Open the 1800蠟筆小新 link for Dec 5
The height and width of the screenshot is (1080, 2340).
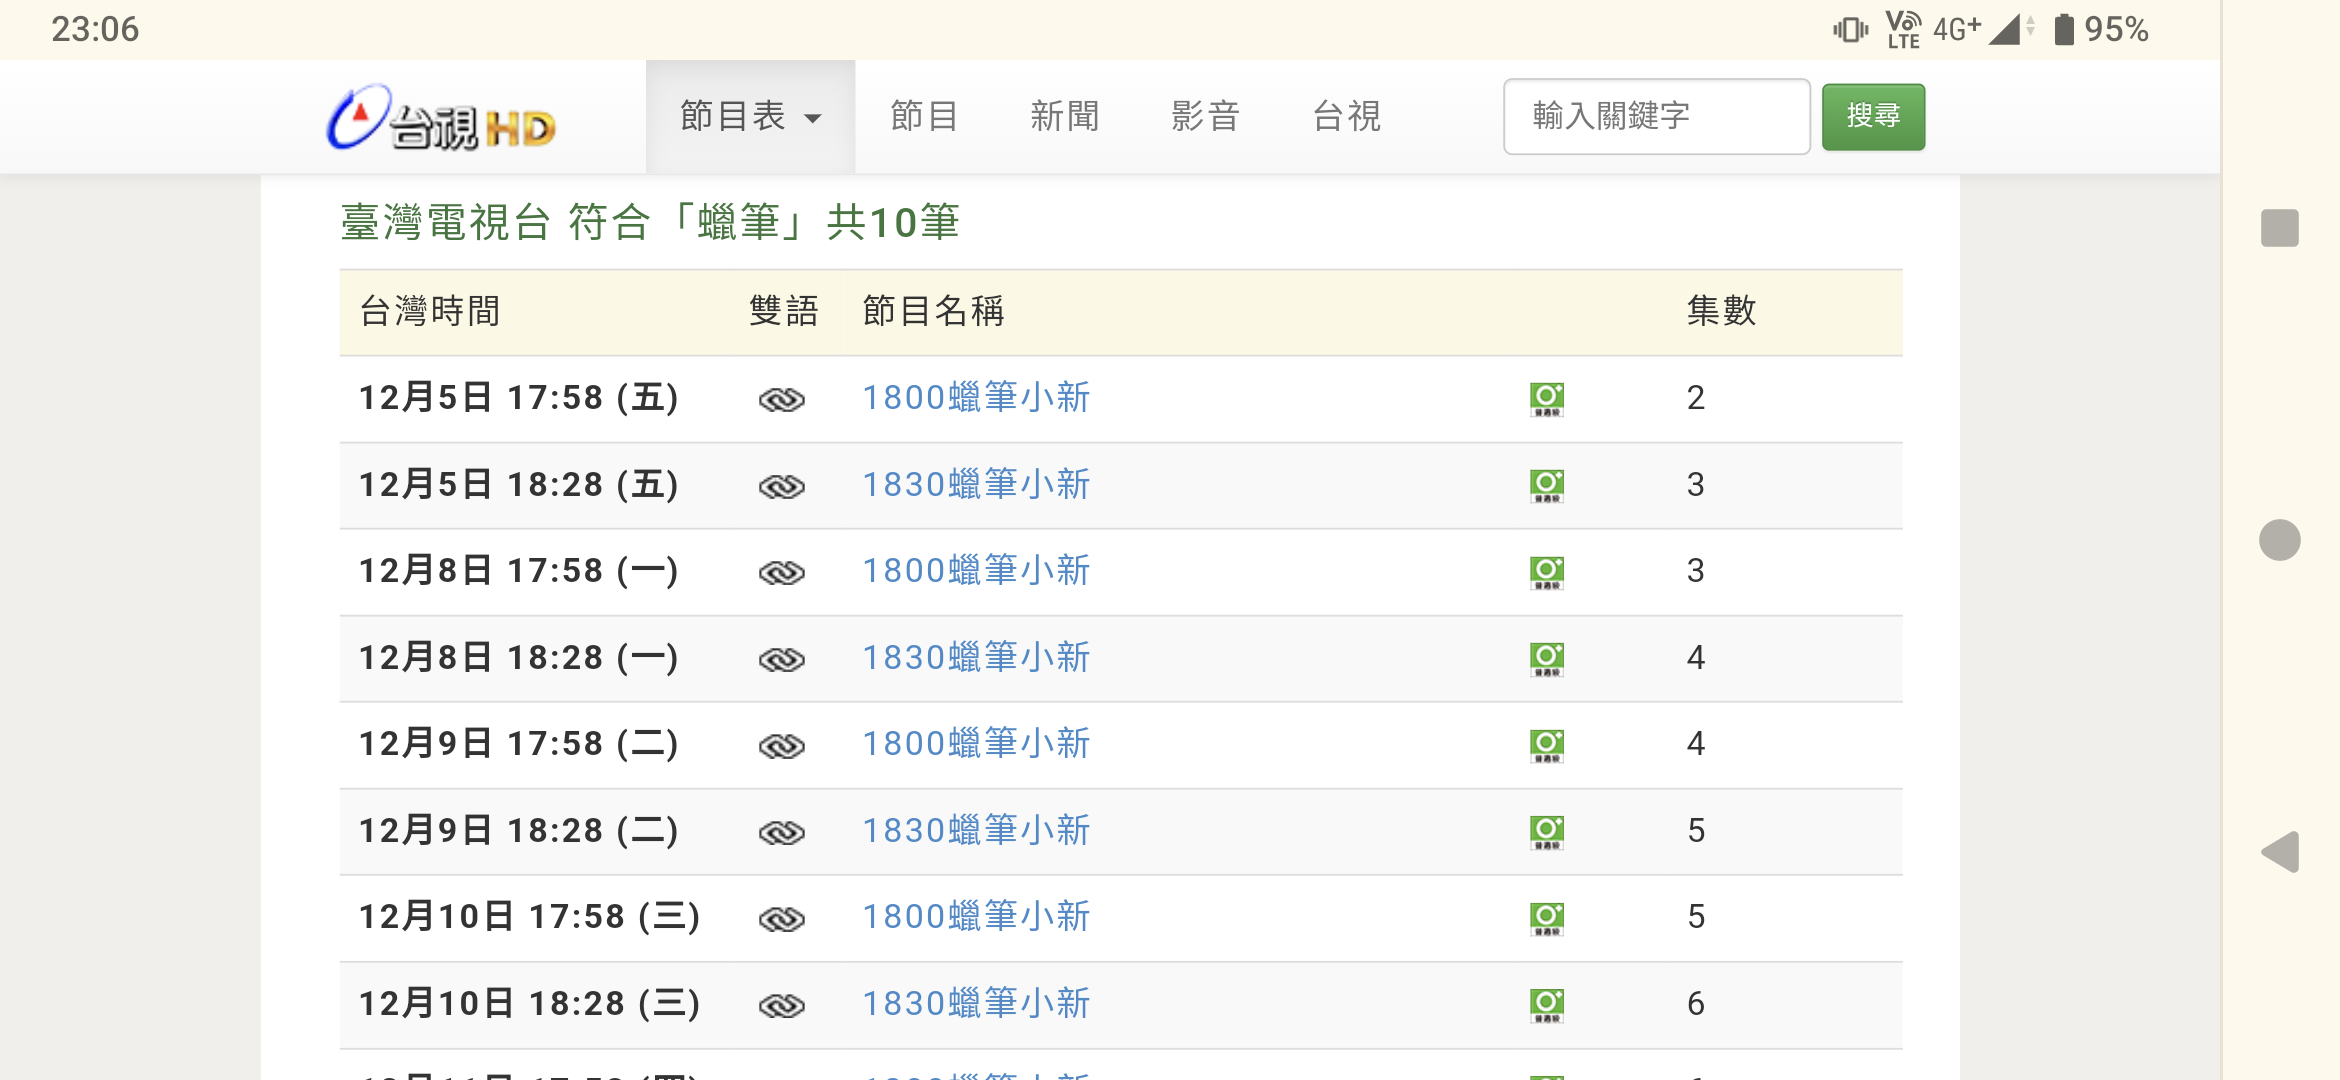coord(976,398)
